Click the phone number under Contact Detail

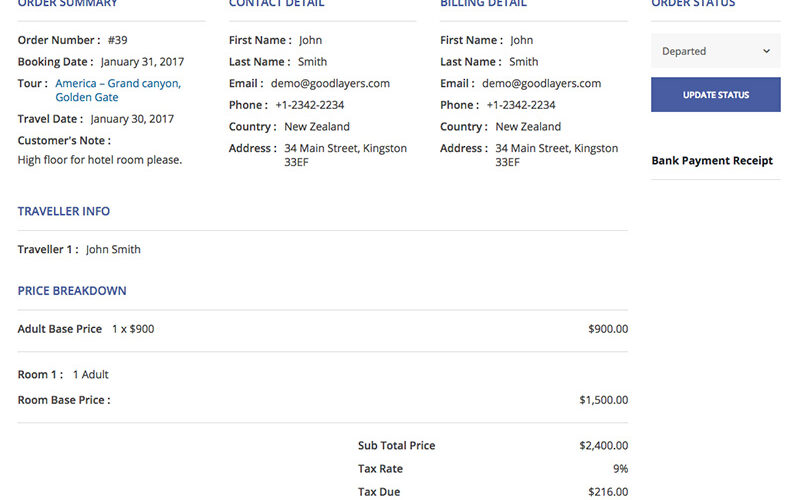(x=309, y=105)
